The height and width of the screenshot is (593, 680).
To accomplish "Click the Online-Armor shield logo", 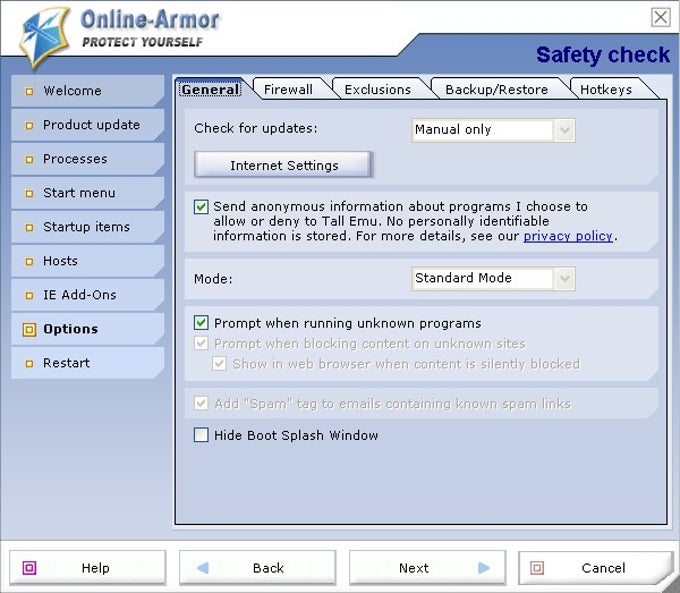I will coord(45,37).
